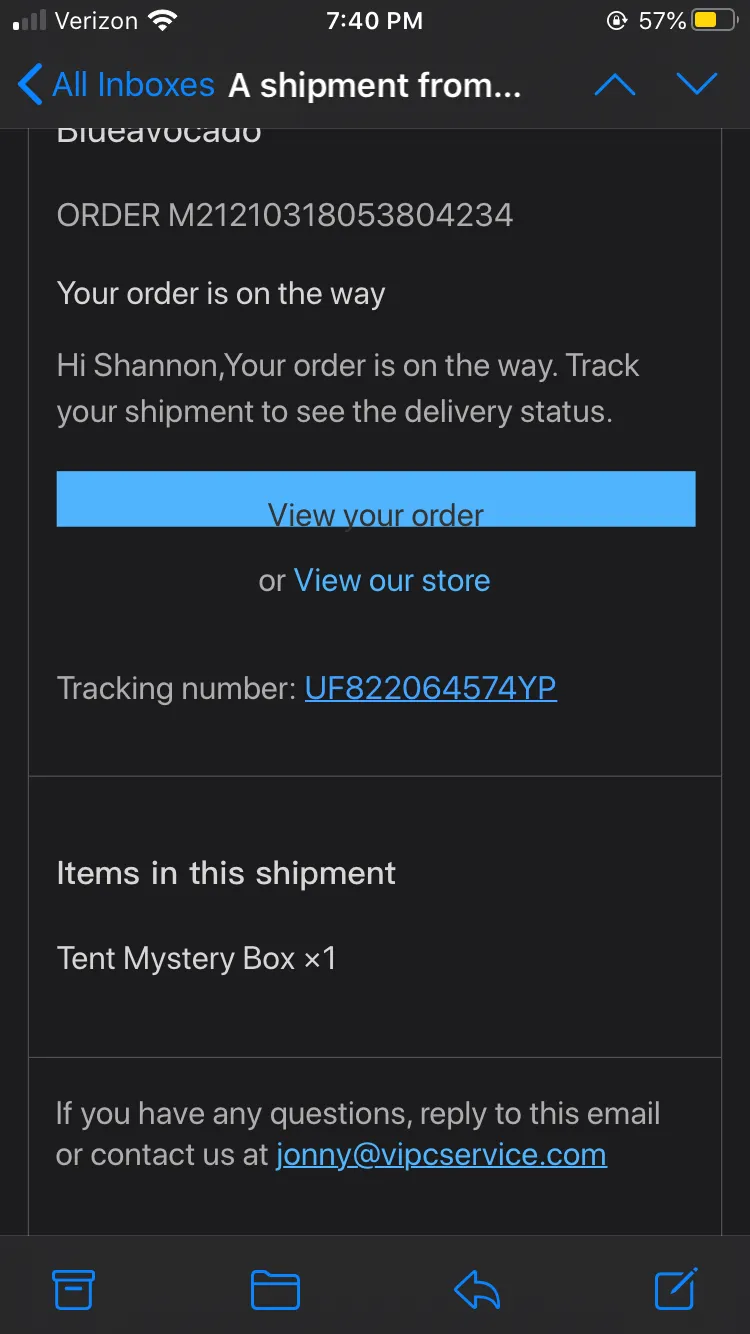
Task: Tap the 7:40 PM status bar clock
Action: (375, 21)
